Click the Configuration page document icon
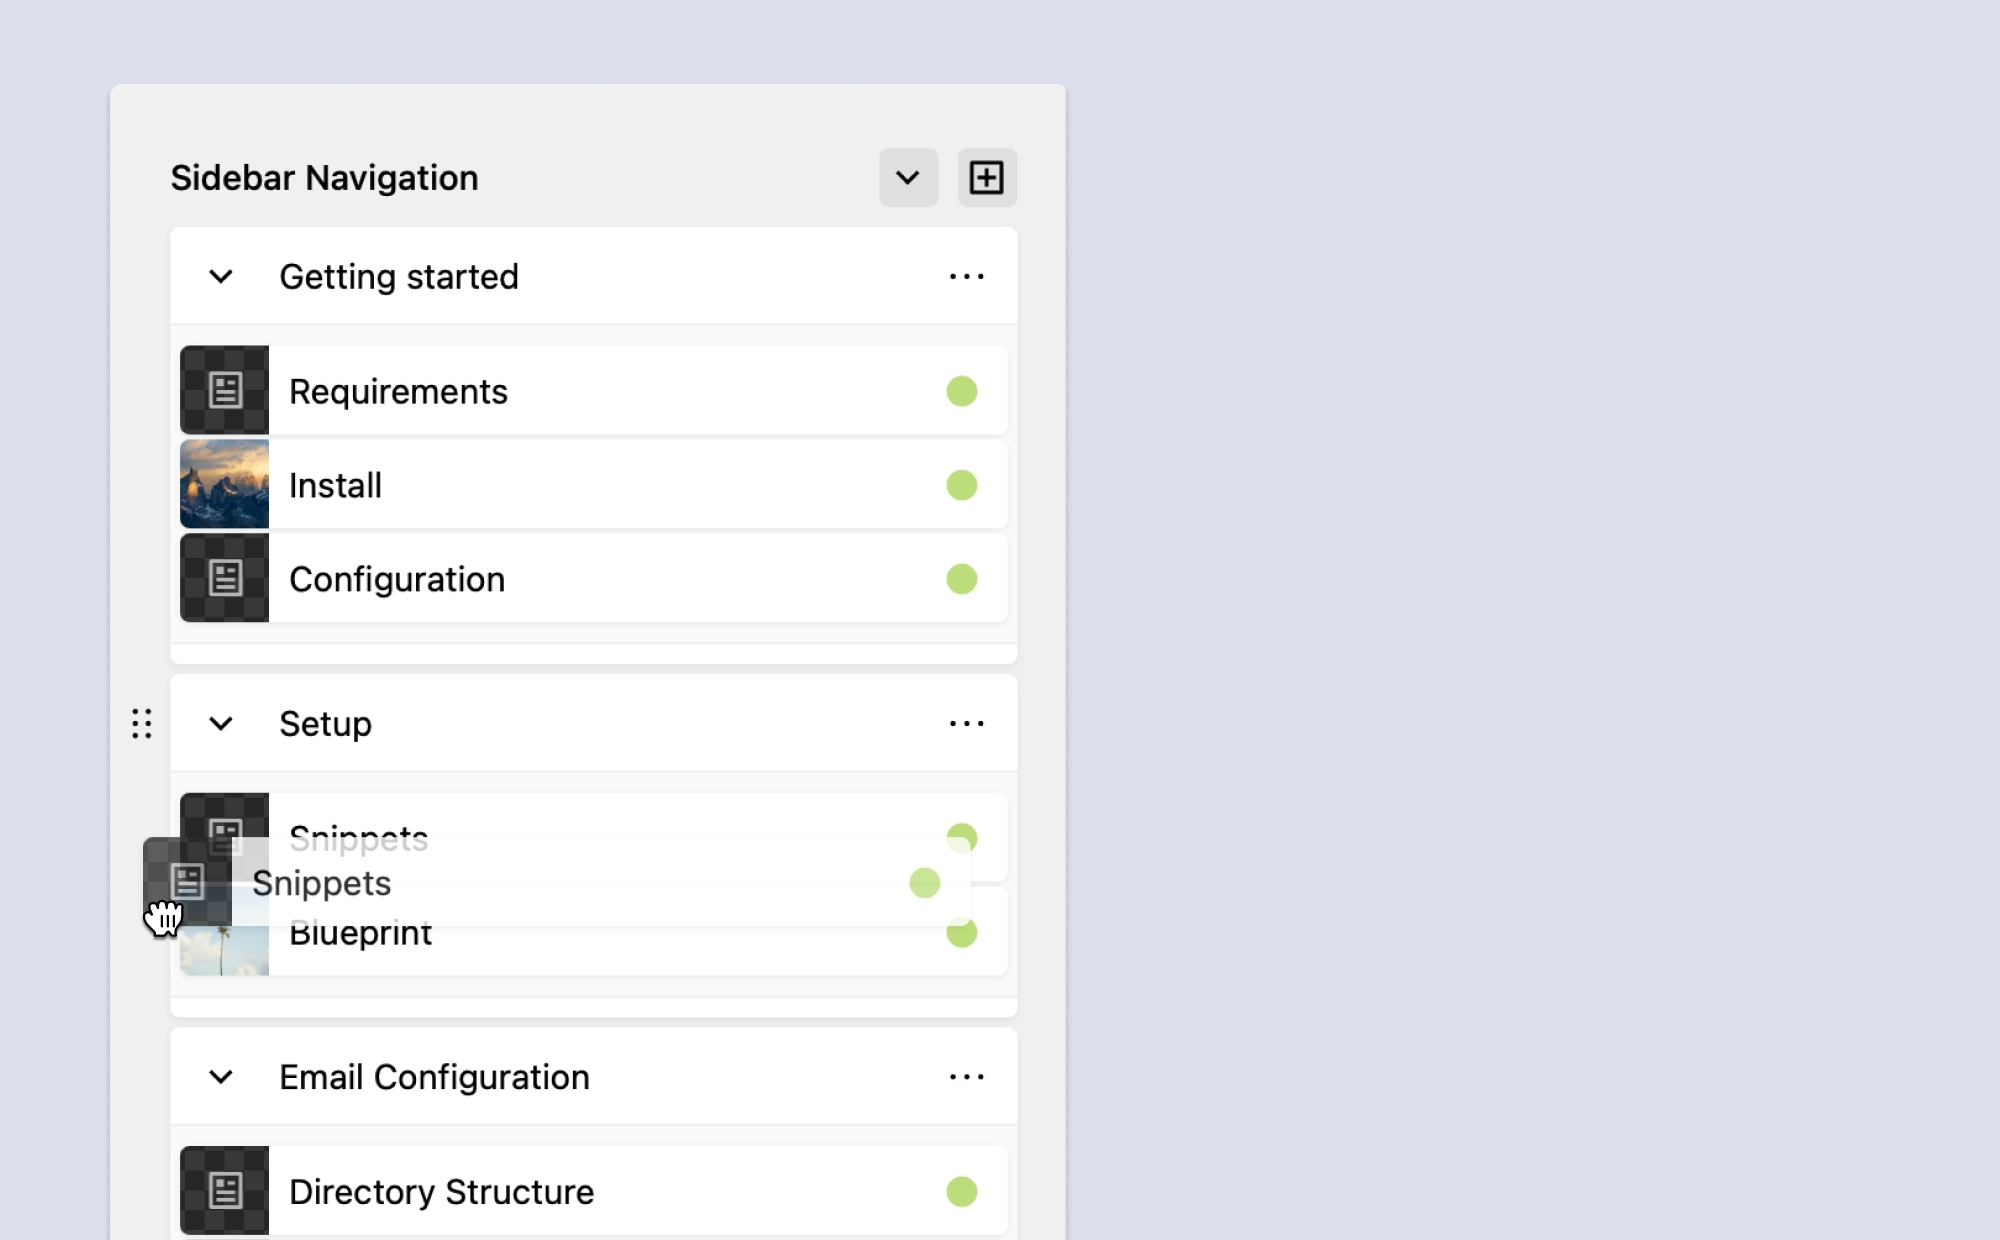The image size is (2000, 1240). click(x=225, y=578)
